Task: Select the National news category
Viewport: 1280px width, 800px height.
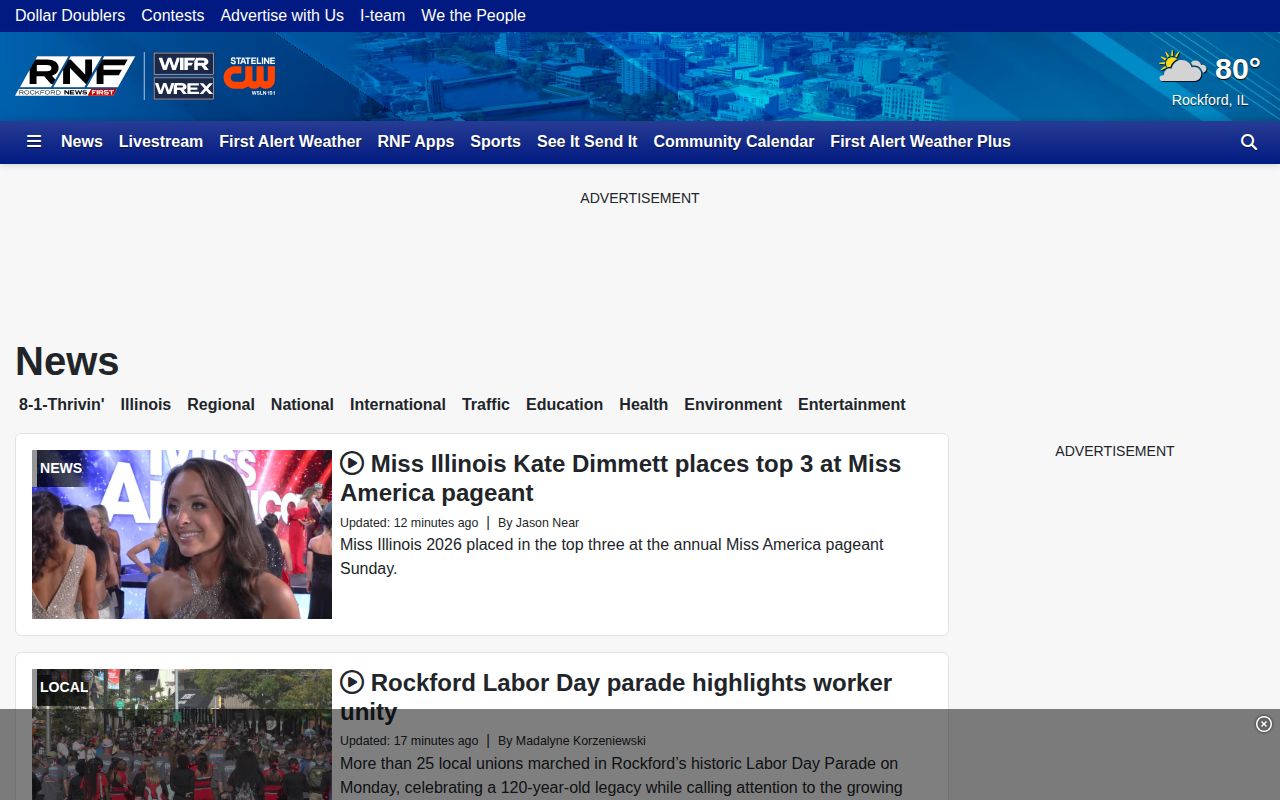Action: point(302,404)
